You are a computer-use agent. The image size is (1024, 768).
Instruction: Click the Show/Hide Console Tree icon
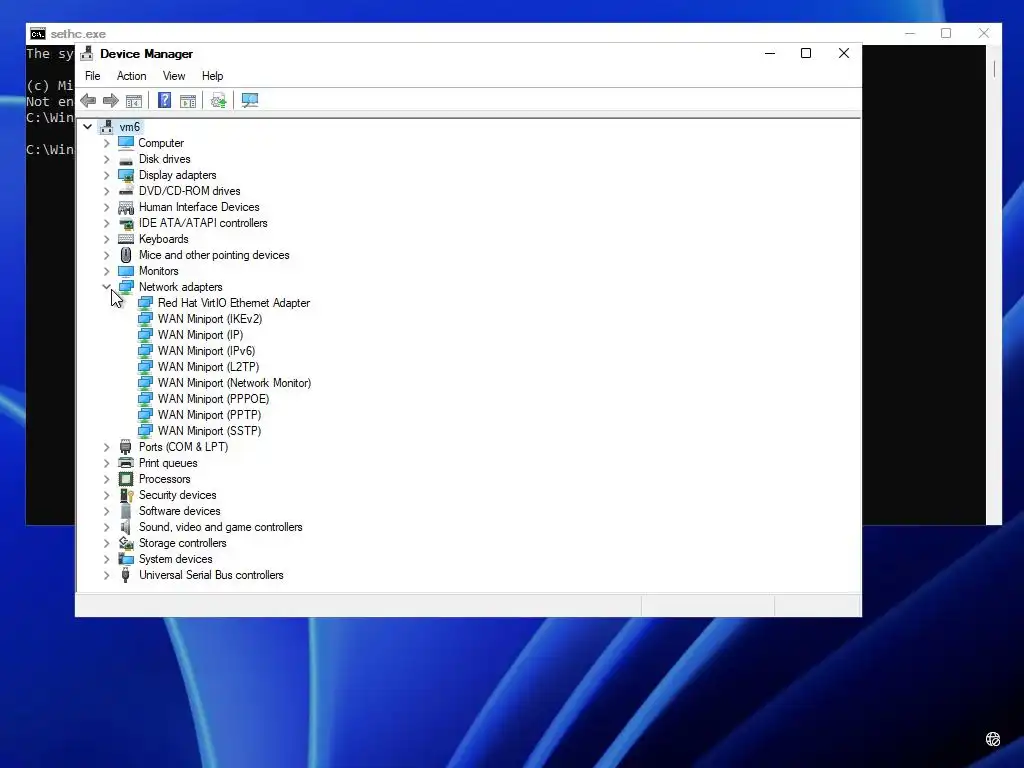pos(134,101)
